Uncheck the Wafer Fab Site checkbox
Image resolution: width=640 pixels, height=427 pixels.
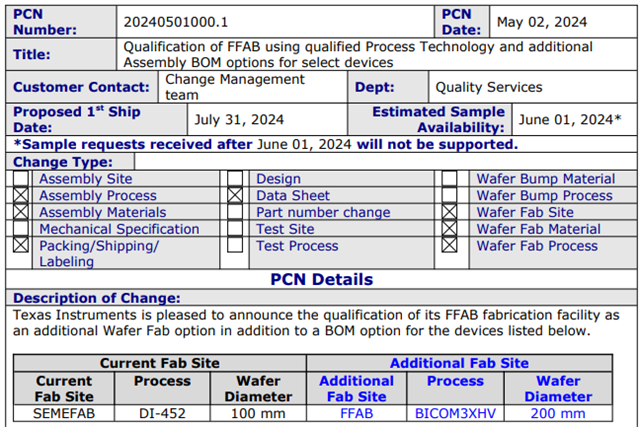[449, 212]
